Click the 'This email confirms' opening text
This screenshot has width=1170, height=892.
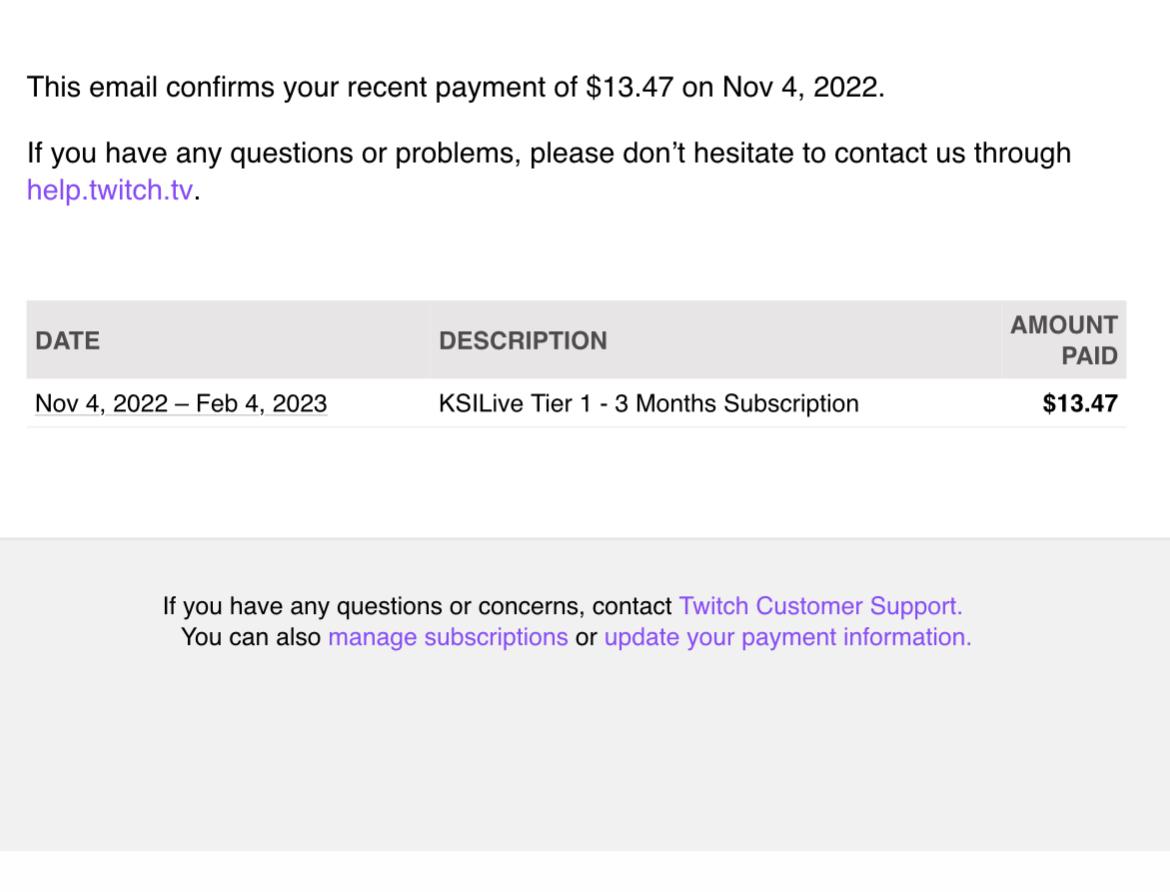(x=151, y=87)
